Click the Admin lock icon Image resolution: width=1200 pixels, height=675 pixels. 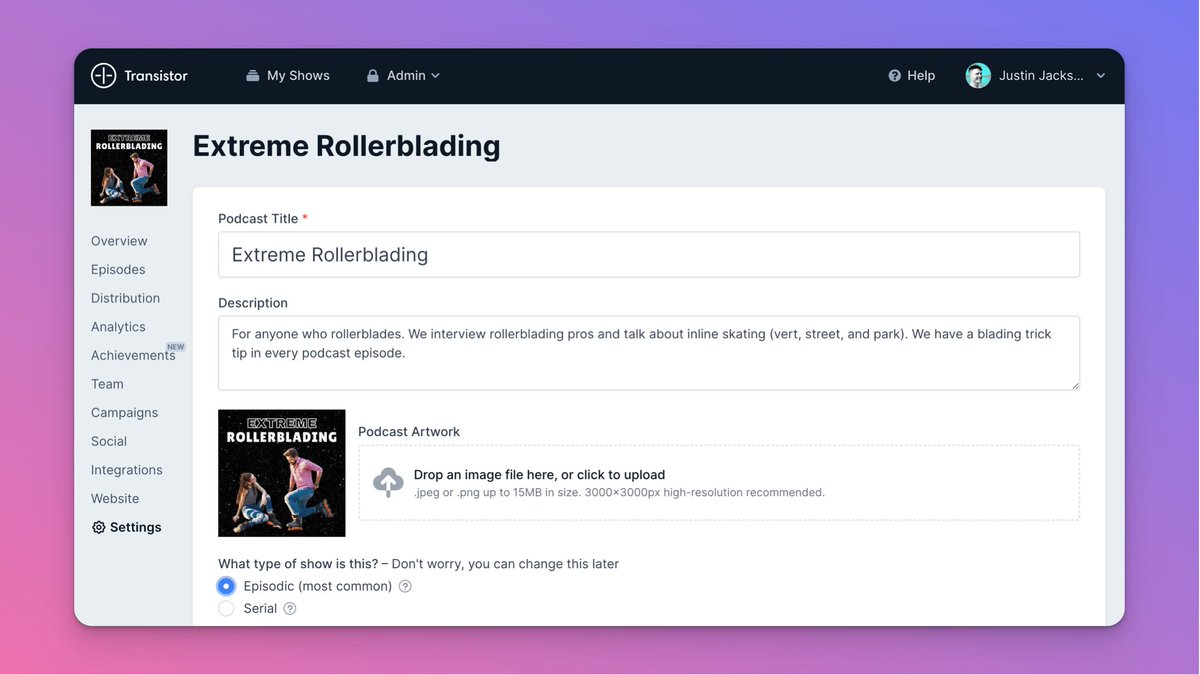(x=373, y=76)
